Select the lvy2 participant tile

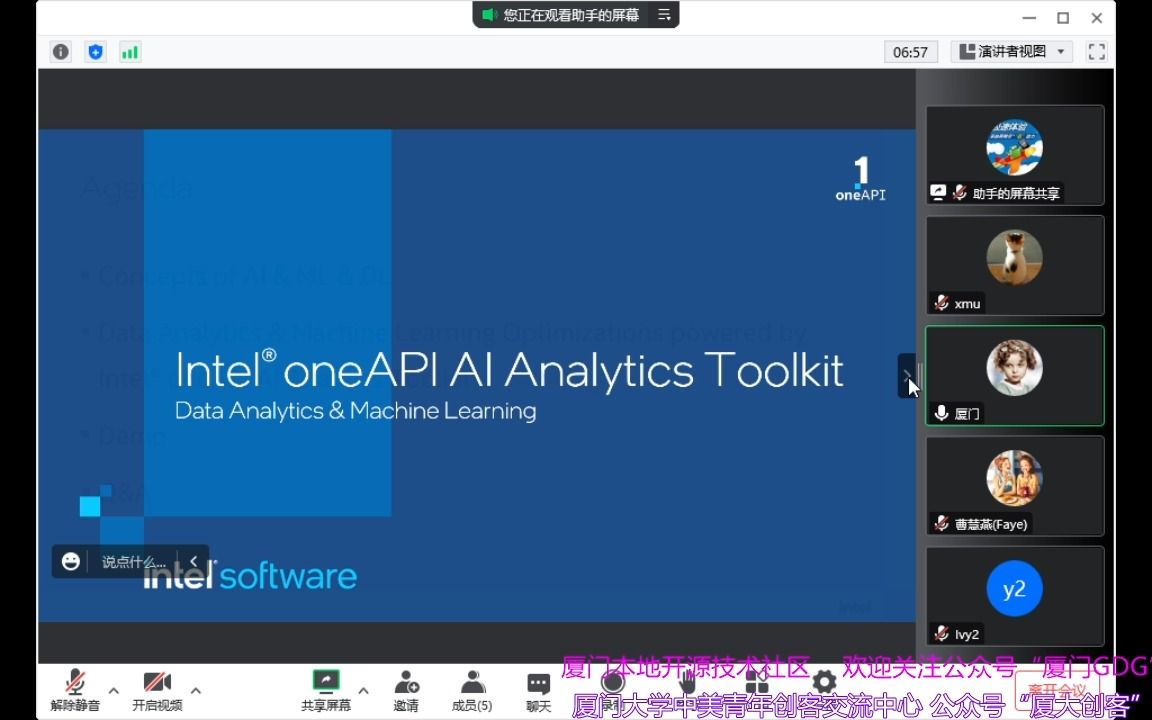click(x=1015, y=596)
